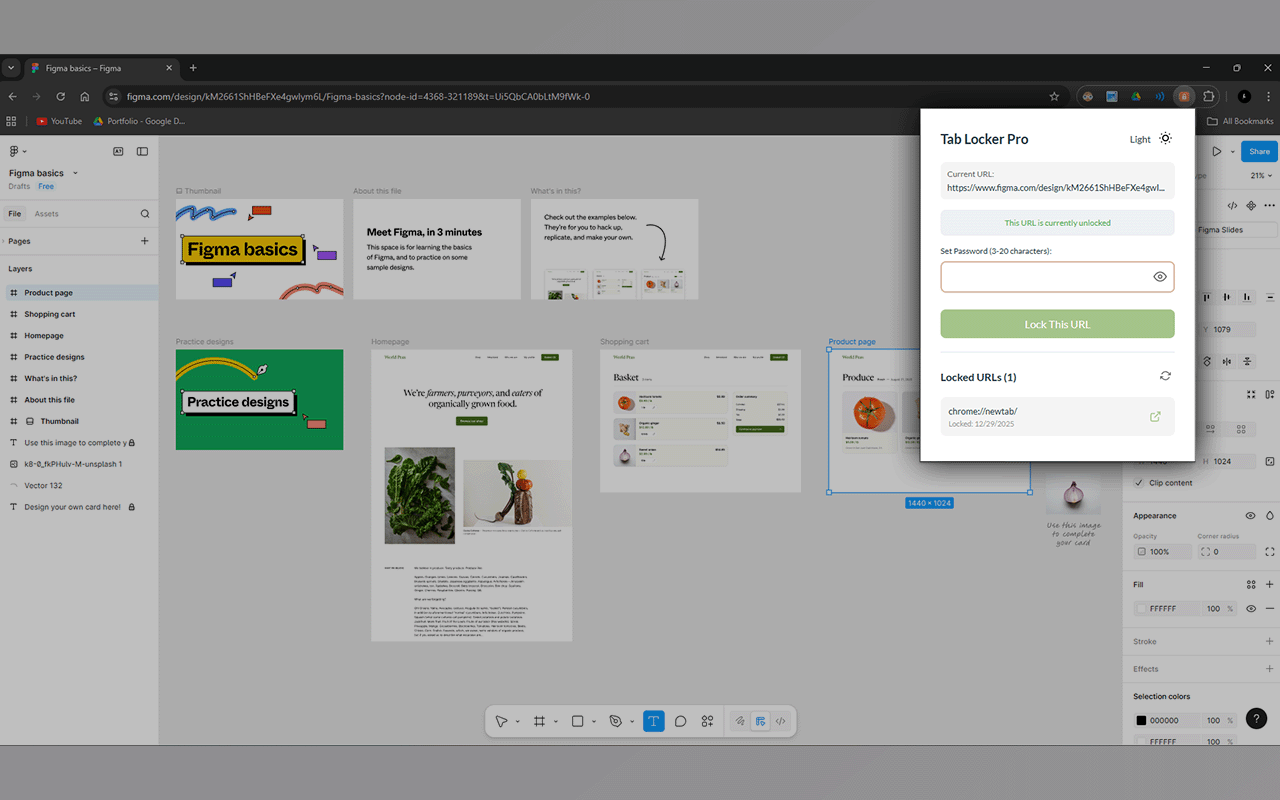Open the Chrome extensions puzzle menu

(1208, 97)
